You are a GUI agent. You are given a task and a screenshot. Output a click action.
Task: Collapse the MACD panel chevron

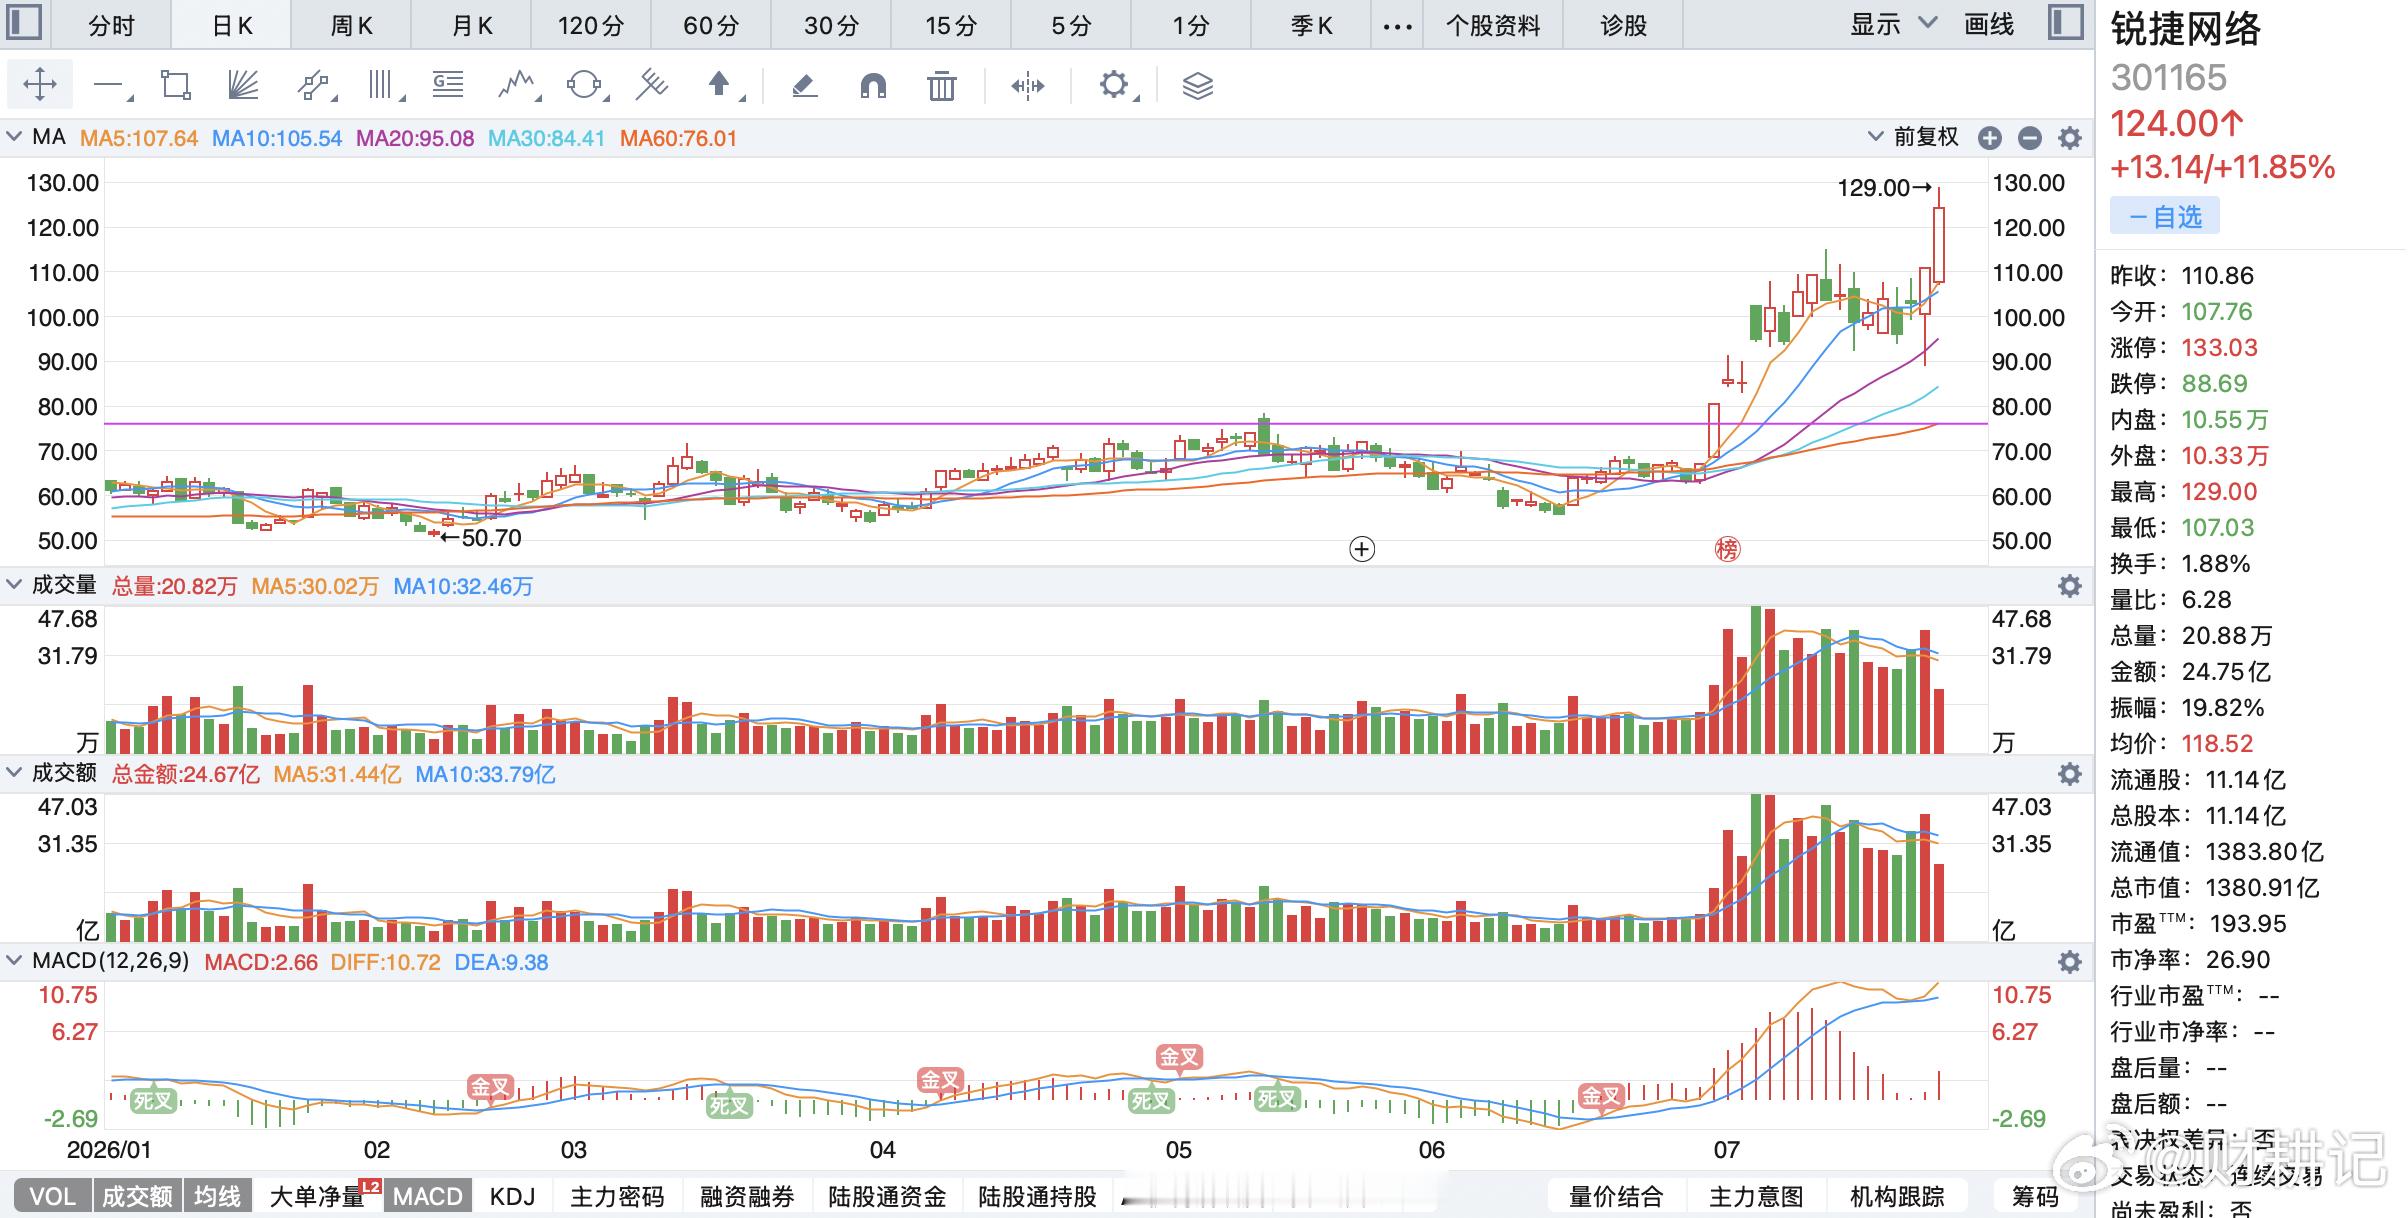[14, 960]
